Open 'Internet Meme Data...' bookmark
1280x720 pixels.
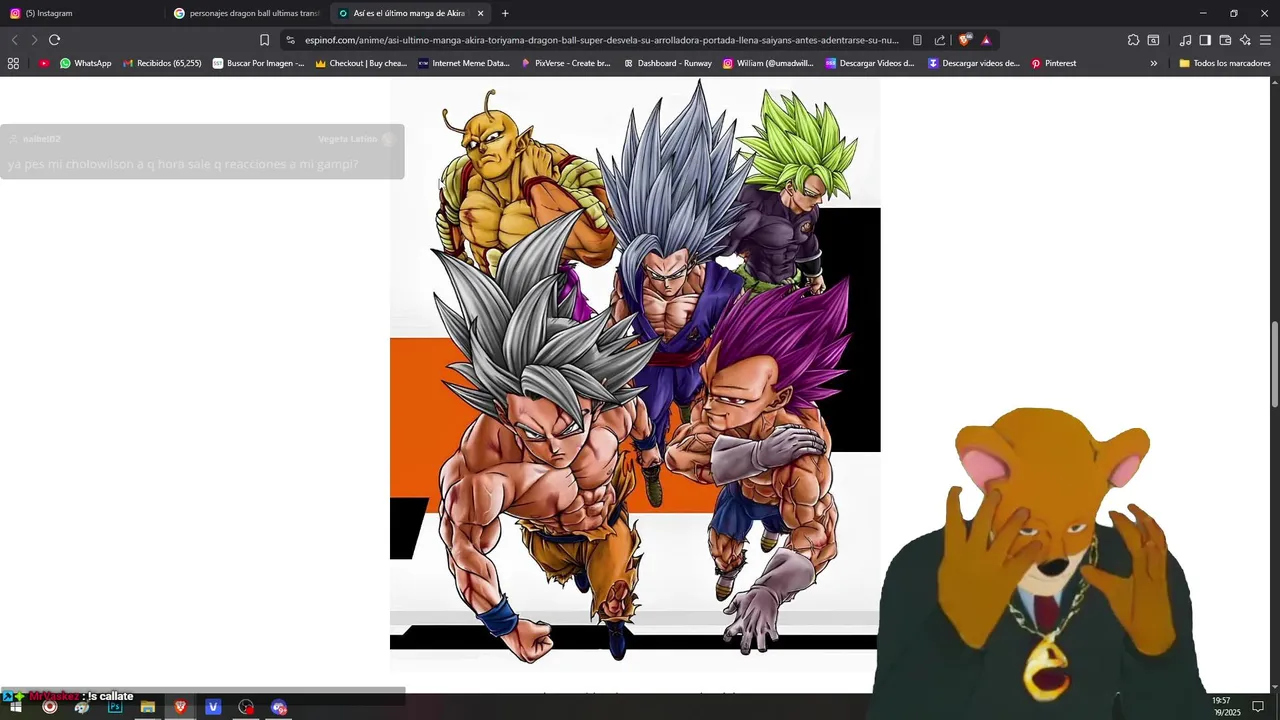pyautogui.click(x=464, y=63)
